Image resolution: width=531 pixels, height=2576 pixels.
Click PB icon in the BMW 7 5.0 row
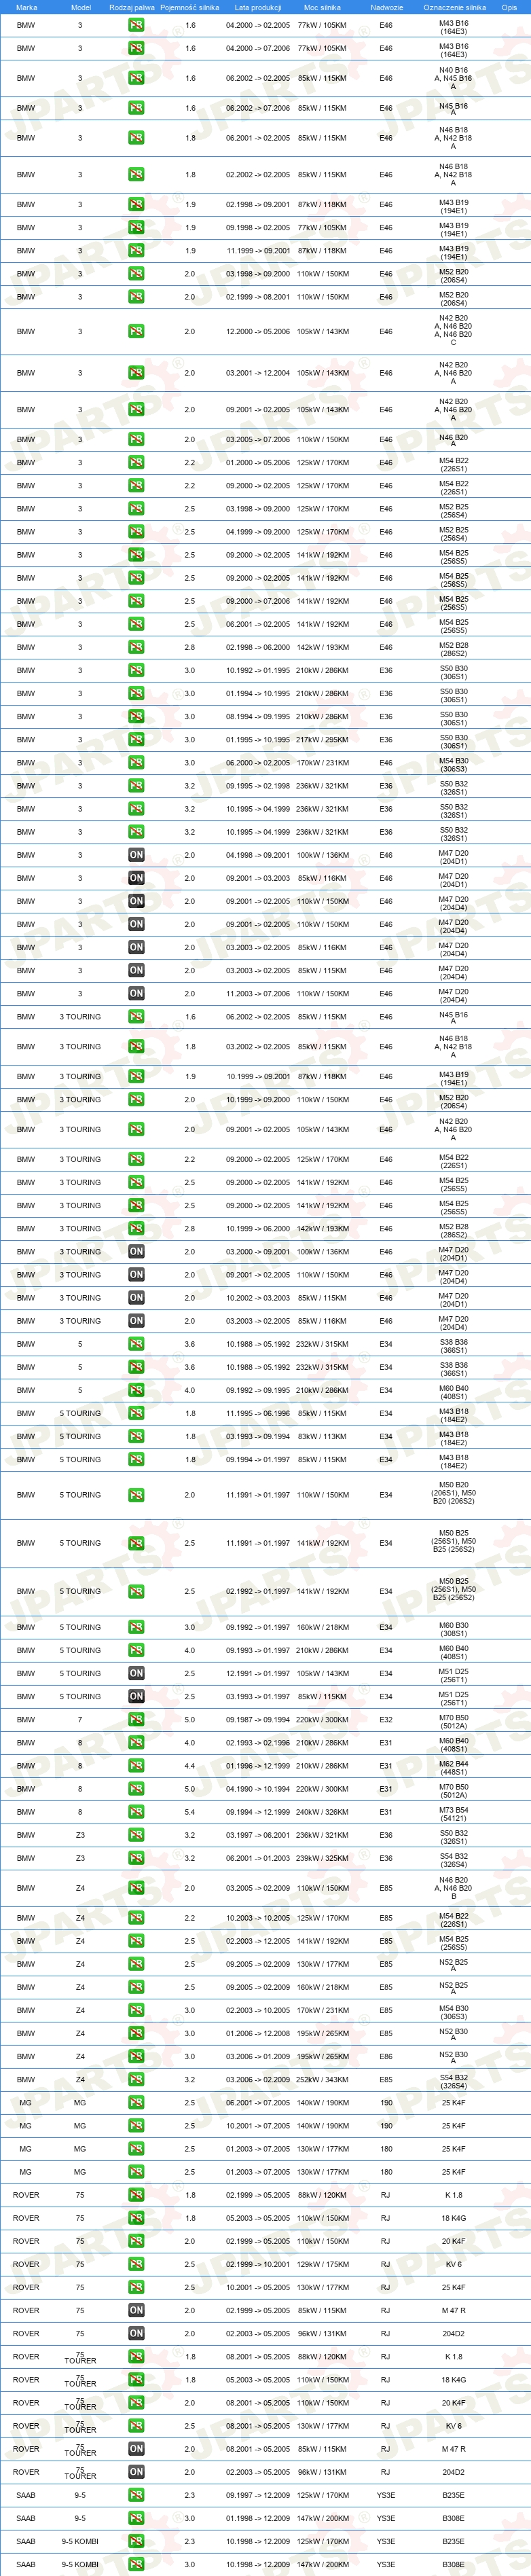coord(136,1720)
